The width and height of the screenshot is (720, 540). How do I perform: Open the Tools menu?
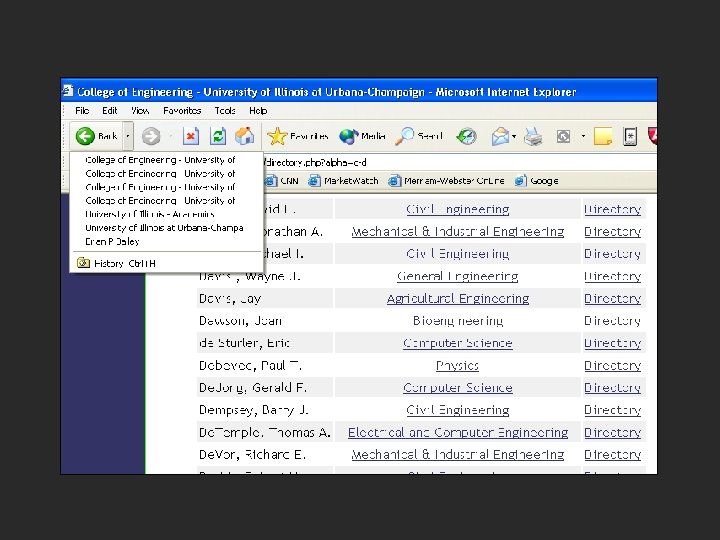tap(225, 111)
